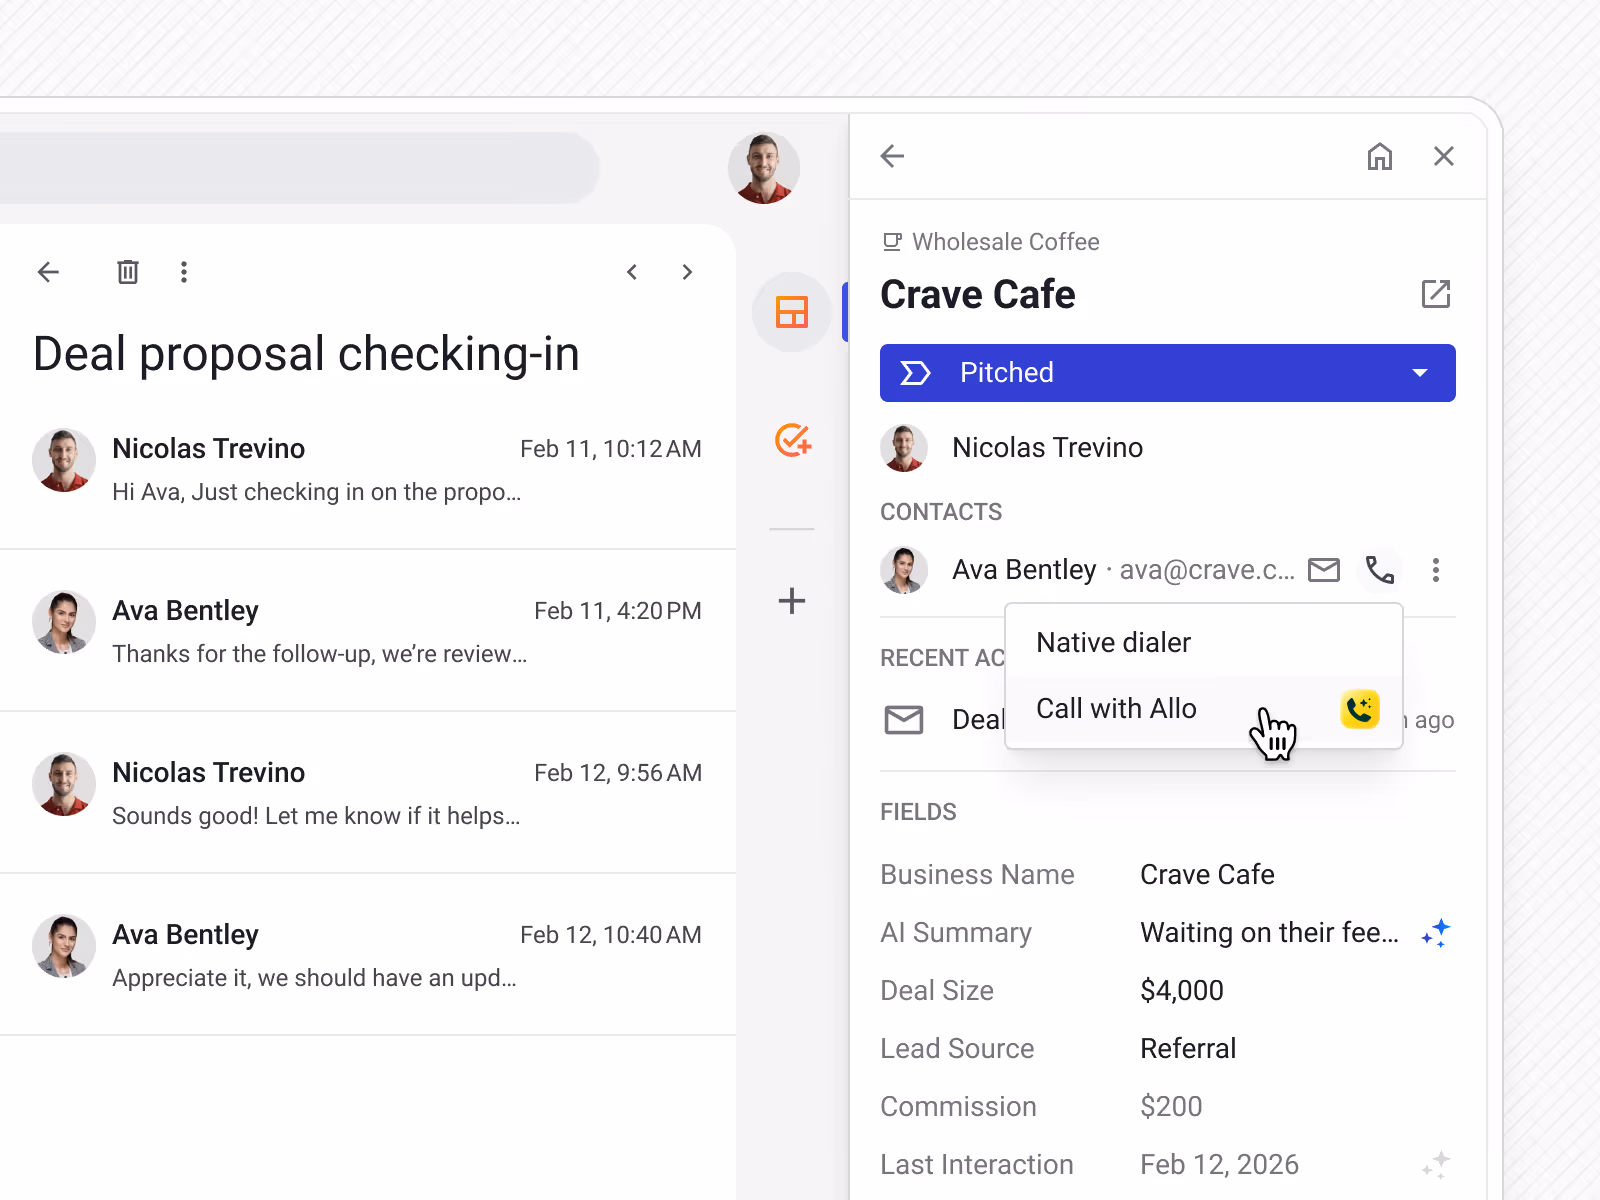Click the AI Summary value text
Image resolution: width=1600 pixels, height=1200 pixels.
click(x=1269, y=933)
